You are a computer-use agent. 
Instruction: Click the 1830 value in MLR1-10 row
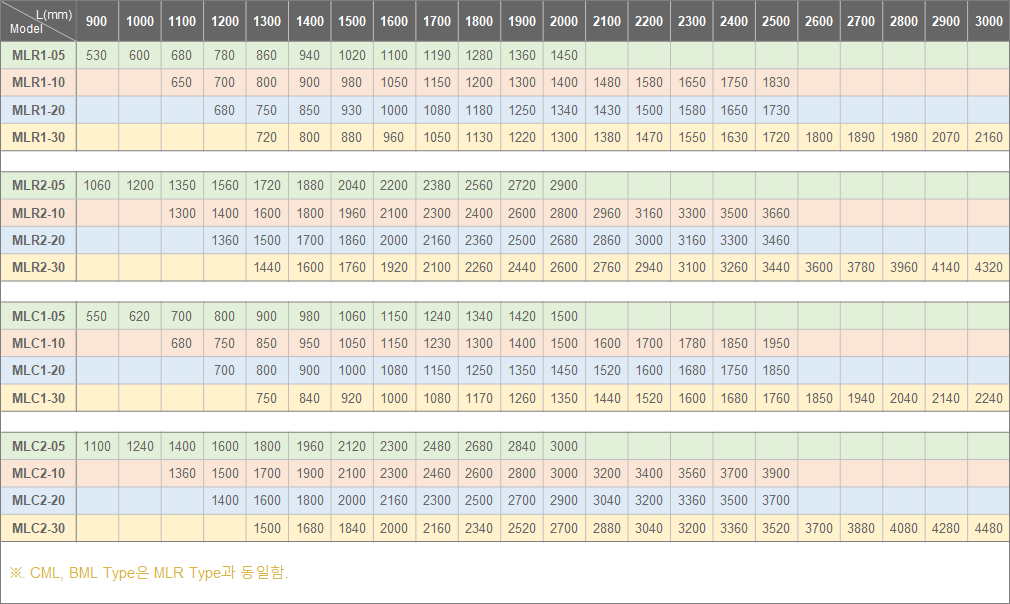(x=776, y=83)
